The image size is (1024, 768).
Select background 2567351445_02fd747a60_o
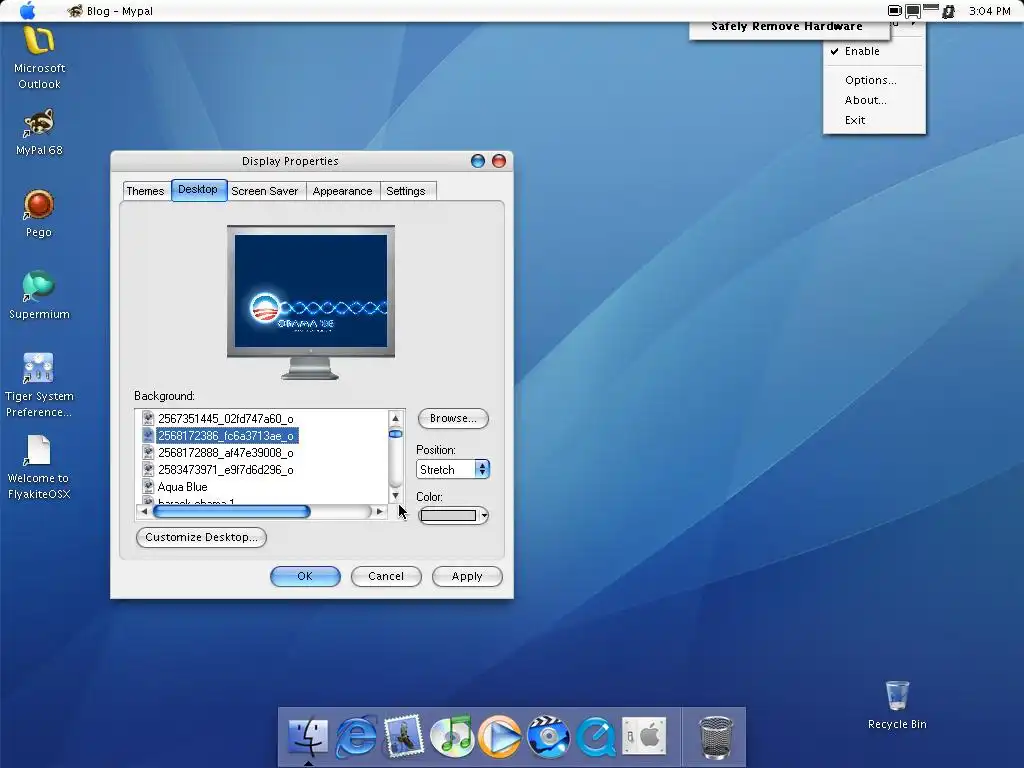coord(225,419)
